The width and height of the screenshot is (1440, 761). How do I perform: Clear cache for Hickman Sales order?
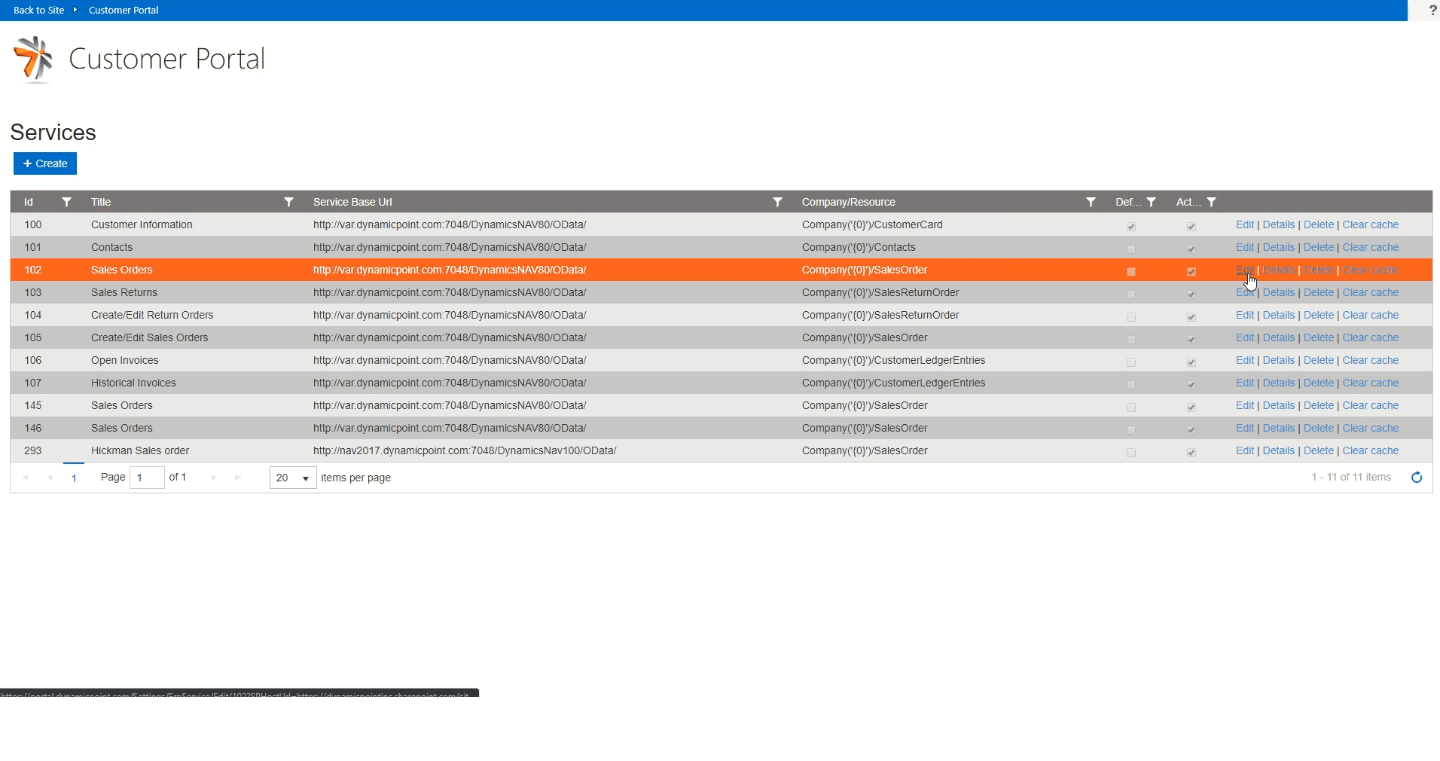pos(1370,451)
